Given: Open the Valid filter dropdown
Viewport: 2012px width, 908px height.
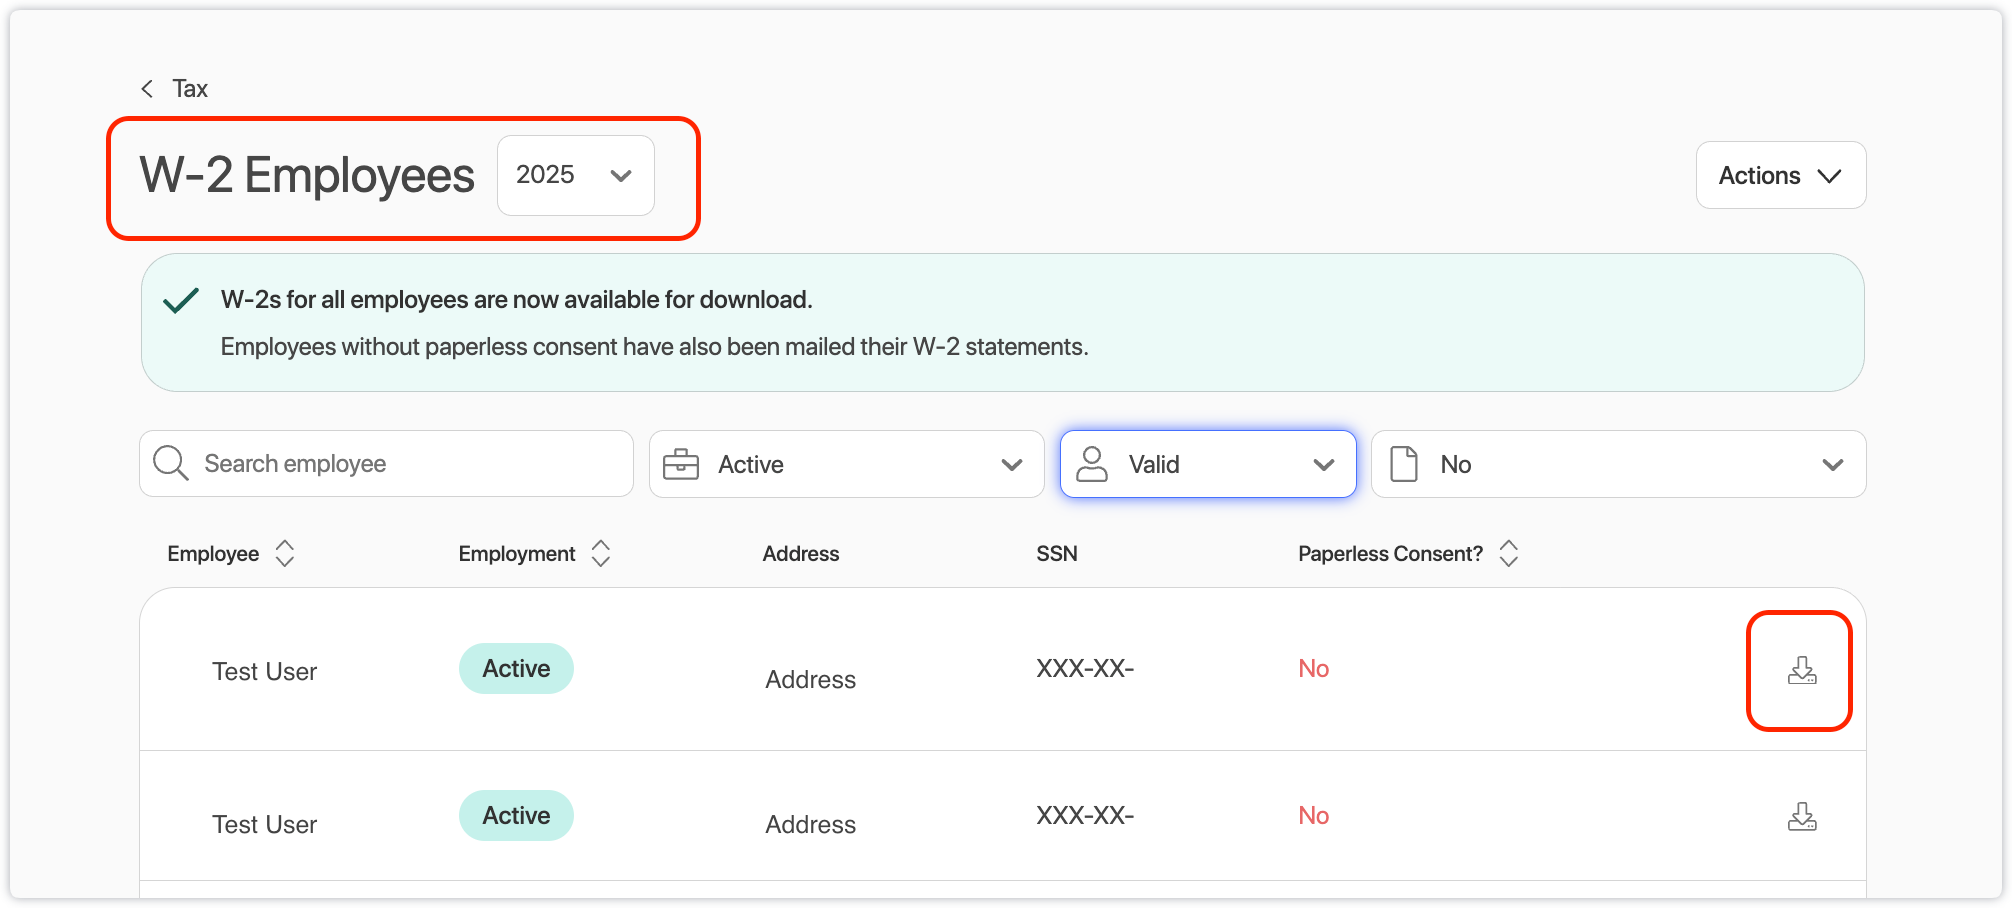Looking at the screenshot, I should [x=1208, y=464].
